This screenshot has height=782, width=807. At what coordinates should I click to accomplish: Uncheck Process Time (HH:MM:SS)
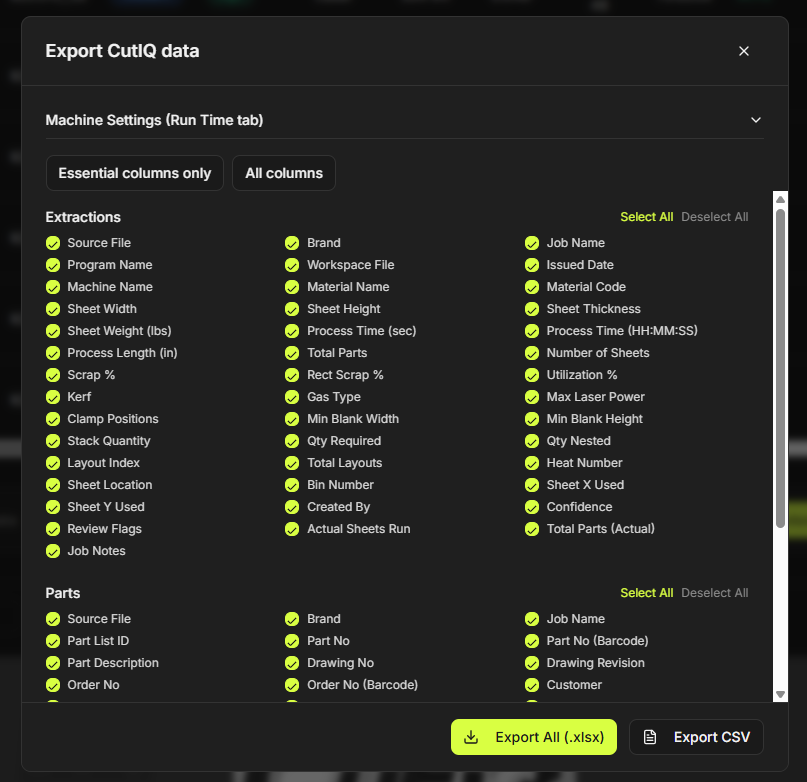pos(532,331)
